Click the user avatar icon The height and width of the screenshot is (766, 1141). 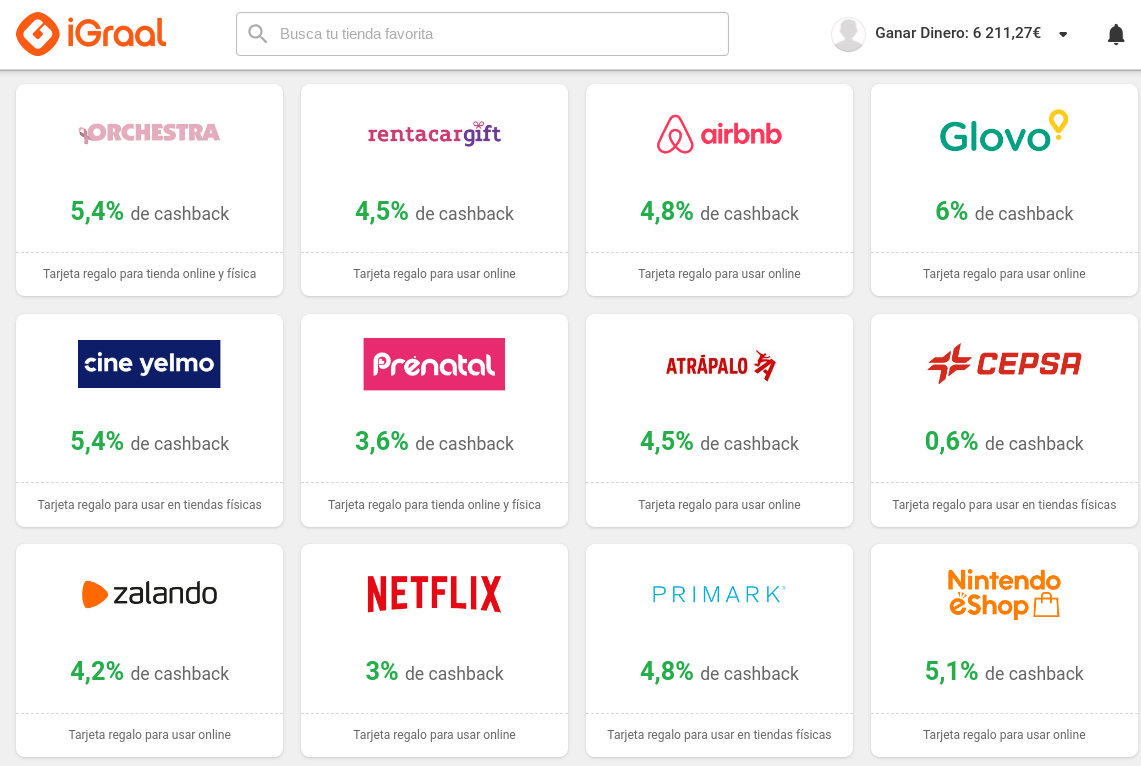click(848, 34)
